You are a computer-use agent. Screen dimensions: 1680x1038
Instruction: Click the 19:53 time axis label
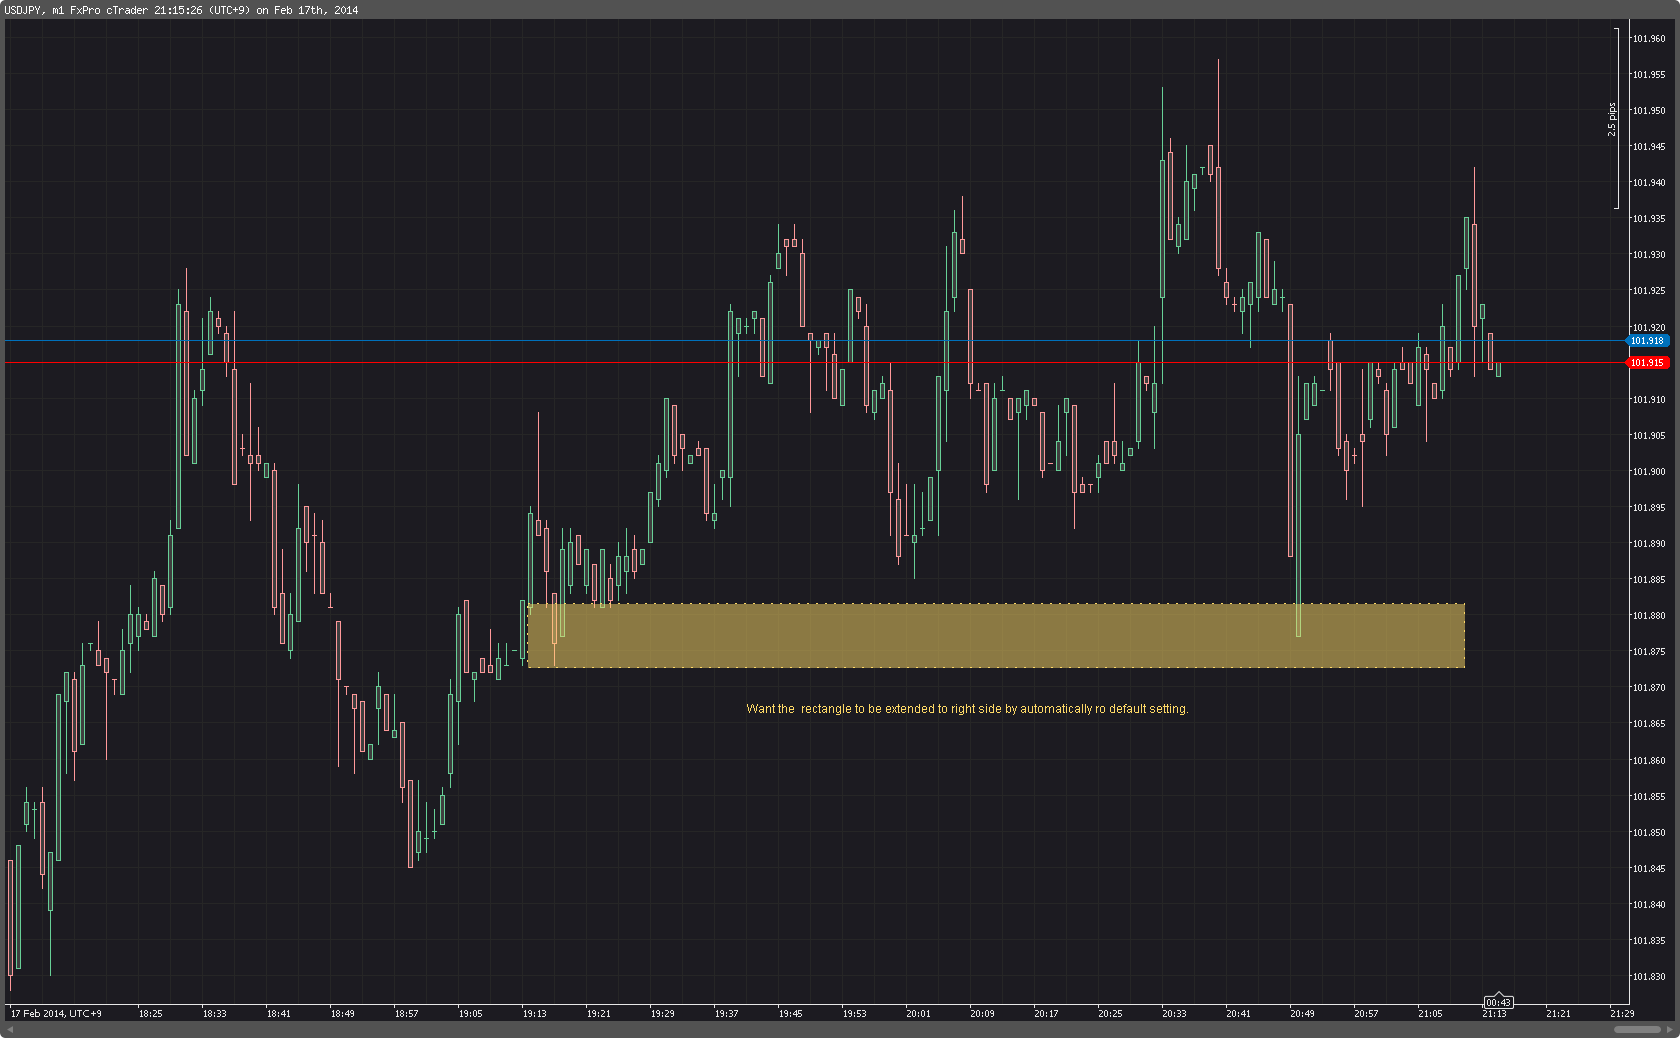(x=854, y=1014)
